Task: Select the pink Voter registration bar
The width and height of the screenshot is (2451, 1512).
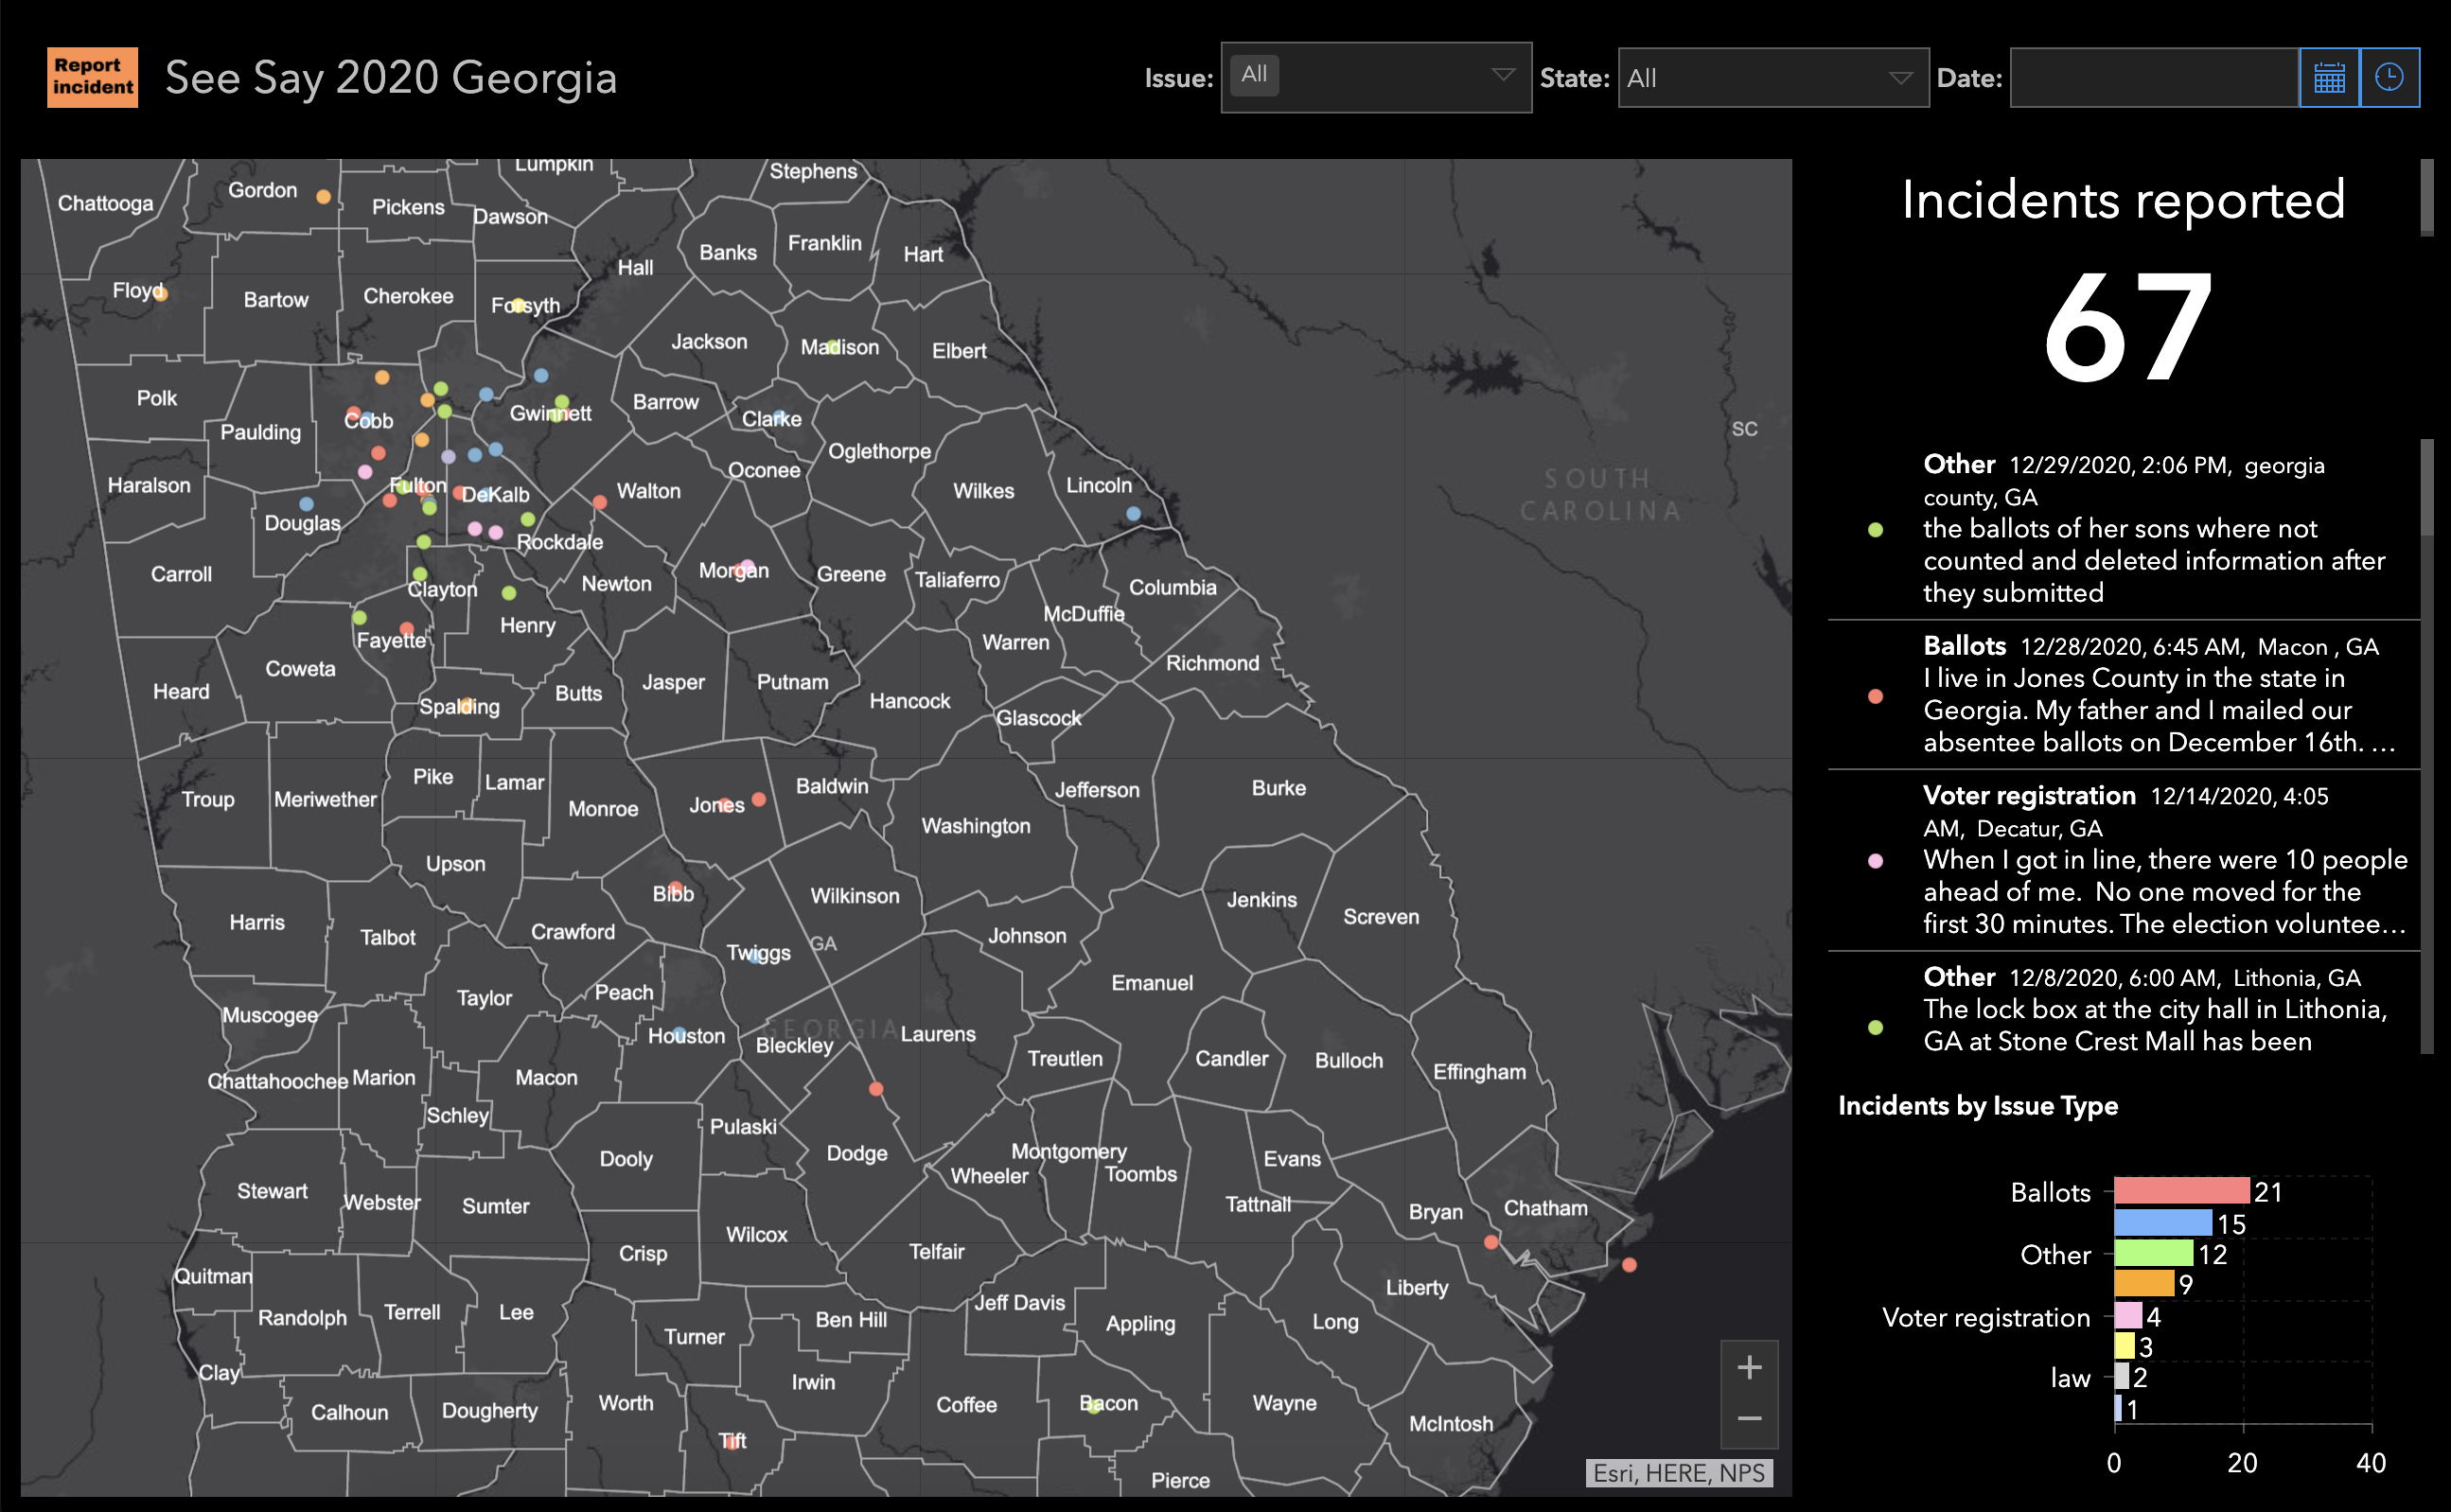Action: (x=2127, y=1316)
